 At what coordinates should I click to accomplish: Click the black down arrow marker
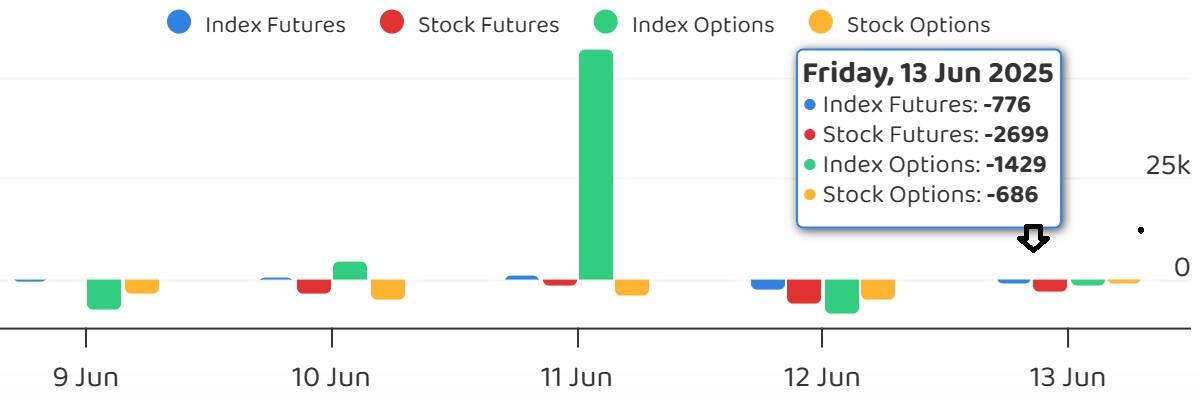[1033, 239]
